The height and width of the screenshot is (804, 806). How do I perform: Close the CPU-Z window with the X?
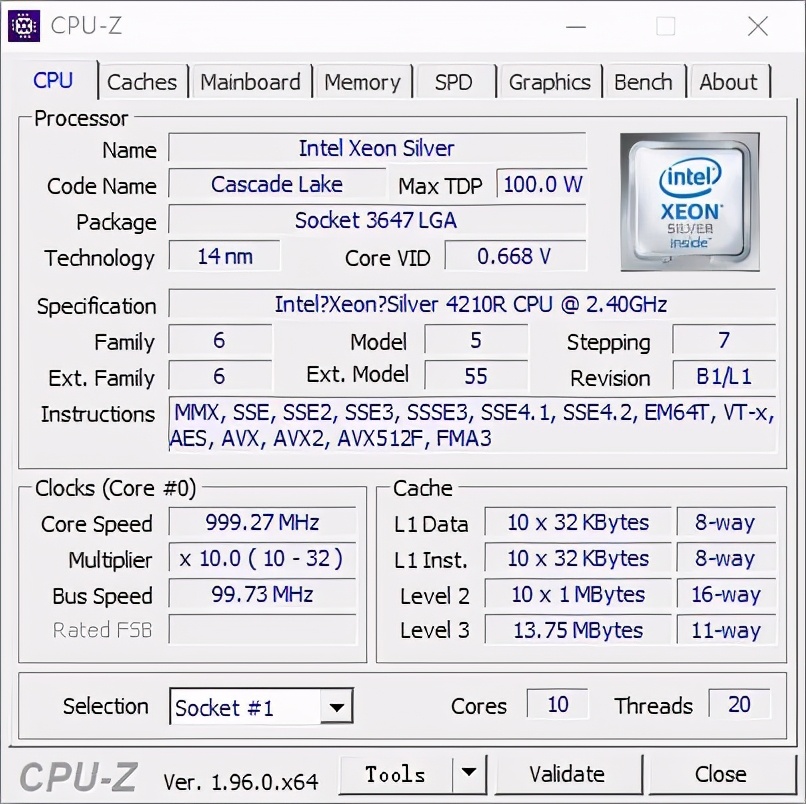(x=758, y=26)
